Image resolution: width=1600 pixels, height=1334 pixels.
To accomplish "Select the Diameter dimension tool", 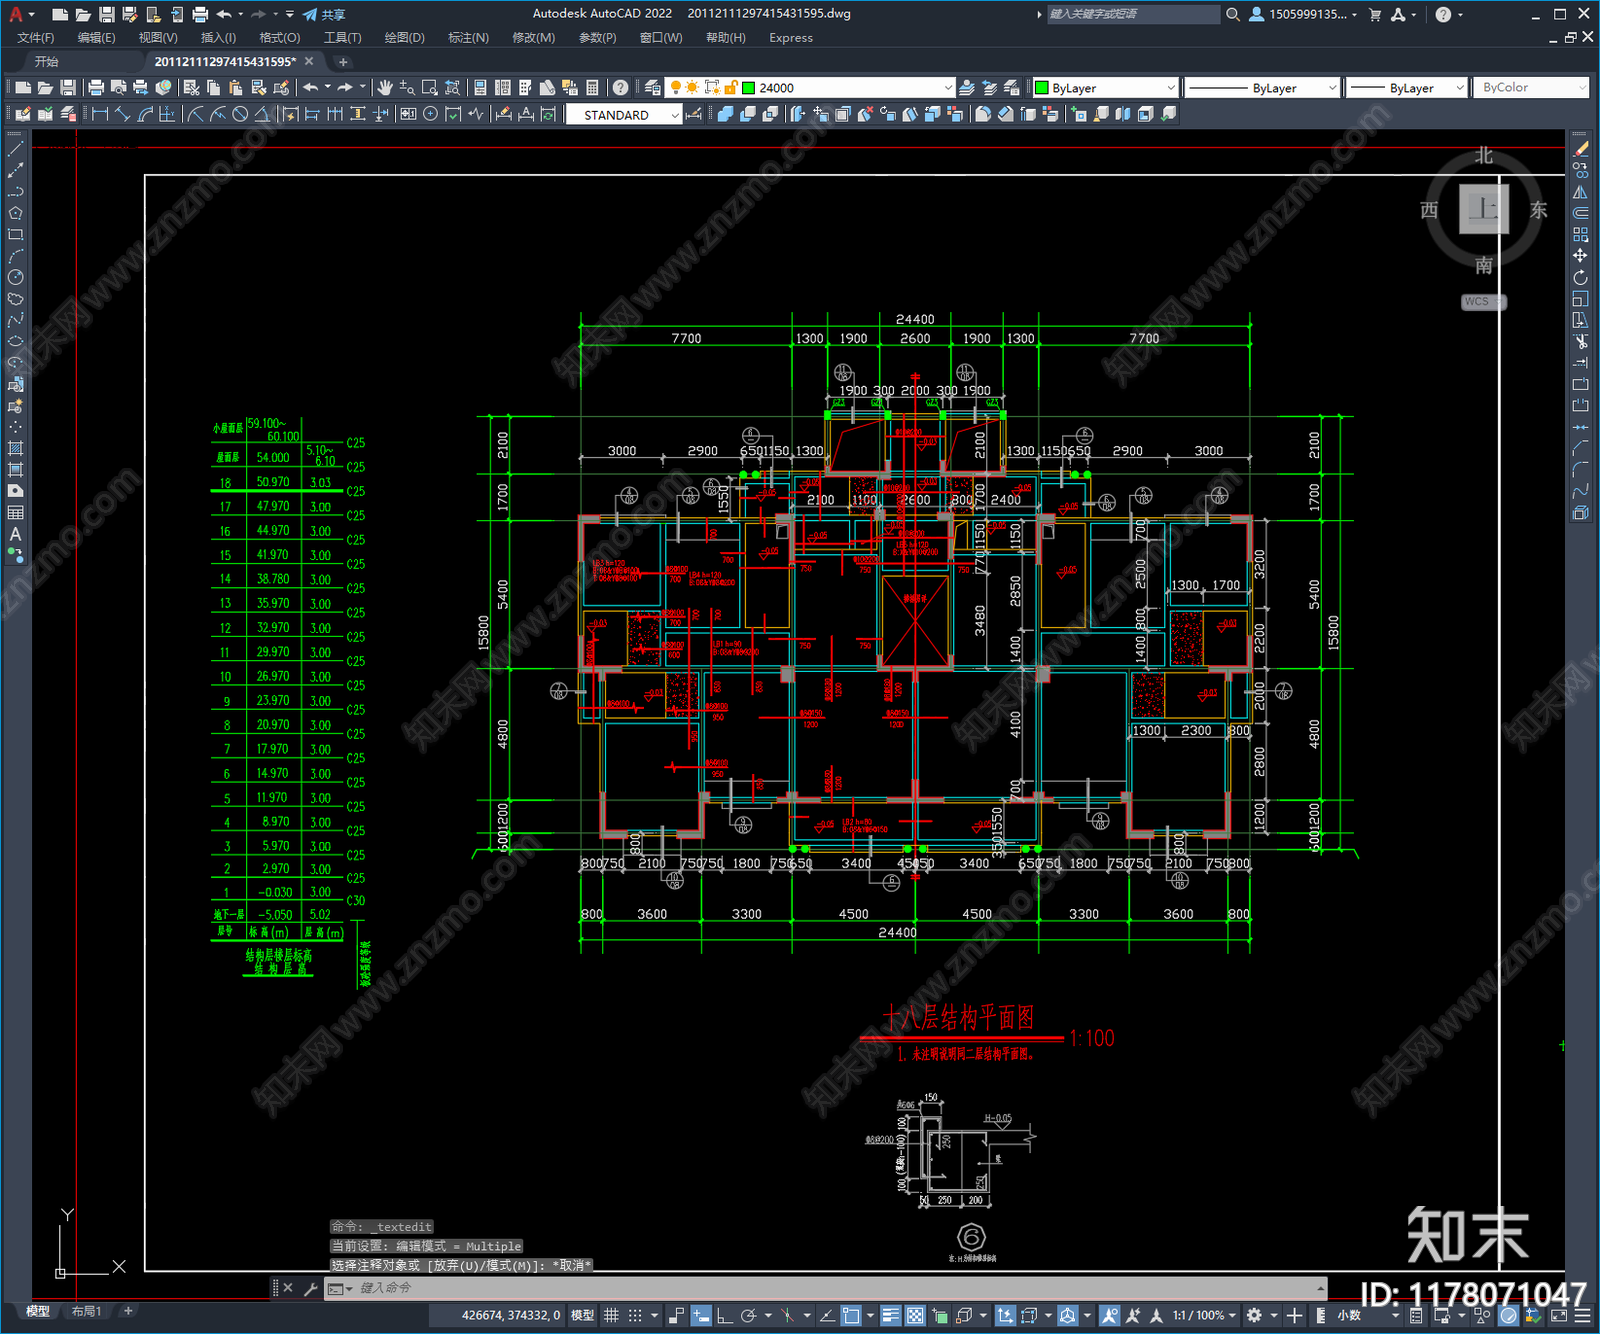I will pos(240,114).
